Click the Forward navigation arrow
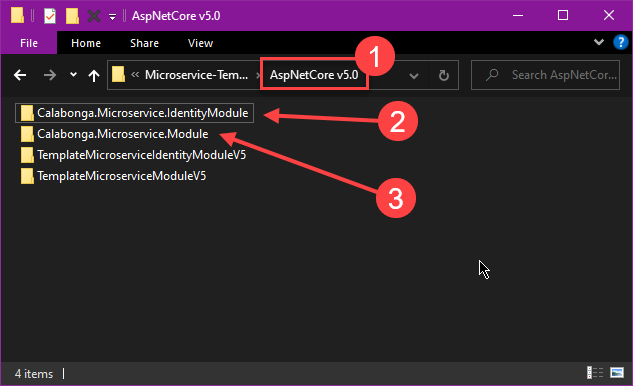This screenshot has height=386, width=633. [50, 75]
